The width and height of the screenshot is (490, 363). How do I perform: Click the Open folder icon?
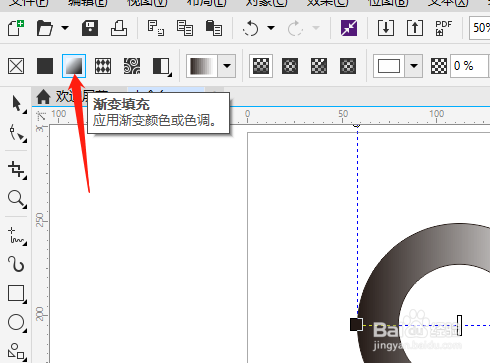[x=45, y=28]
